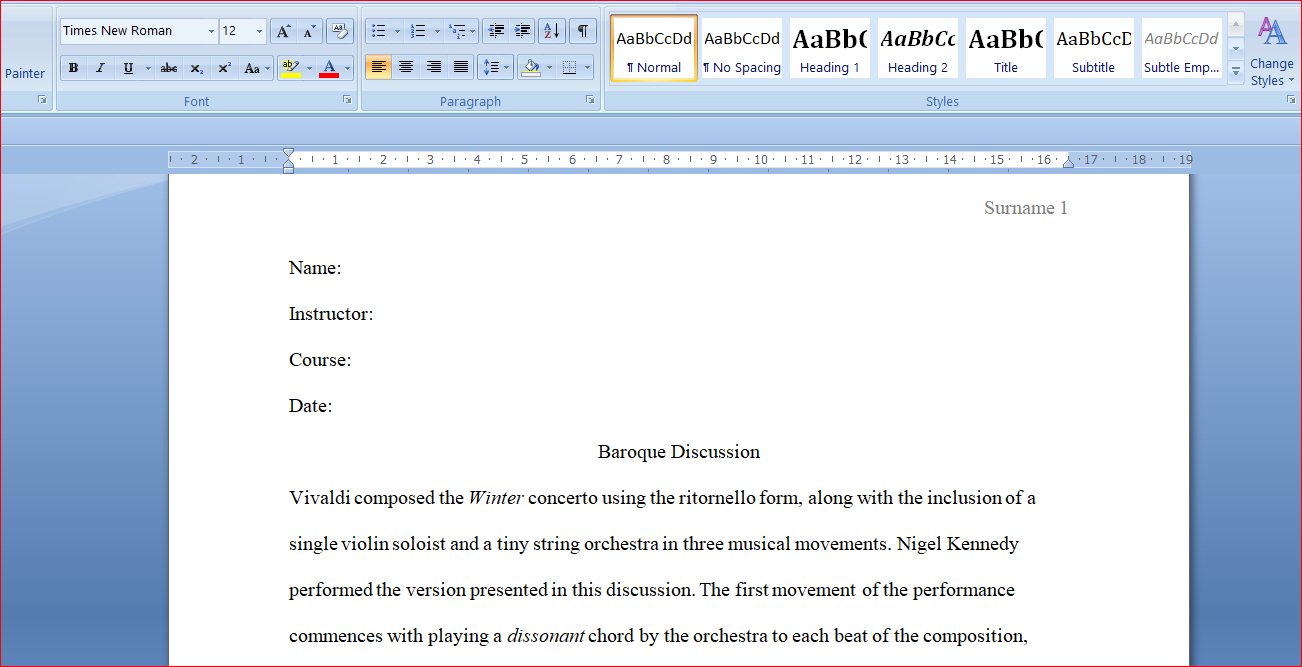Click the Grow Font icon
This screenshot has width=1302, height=667.
pyautogui.click(x=283, y=31)
